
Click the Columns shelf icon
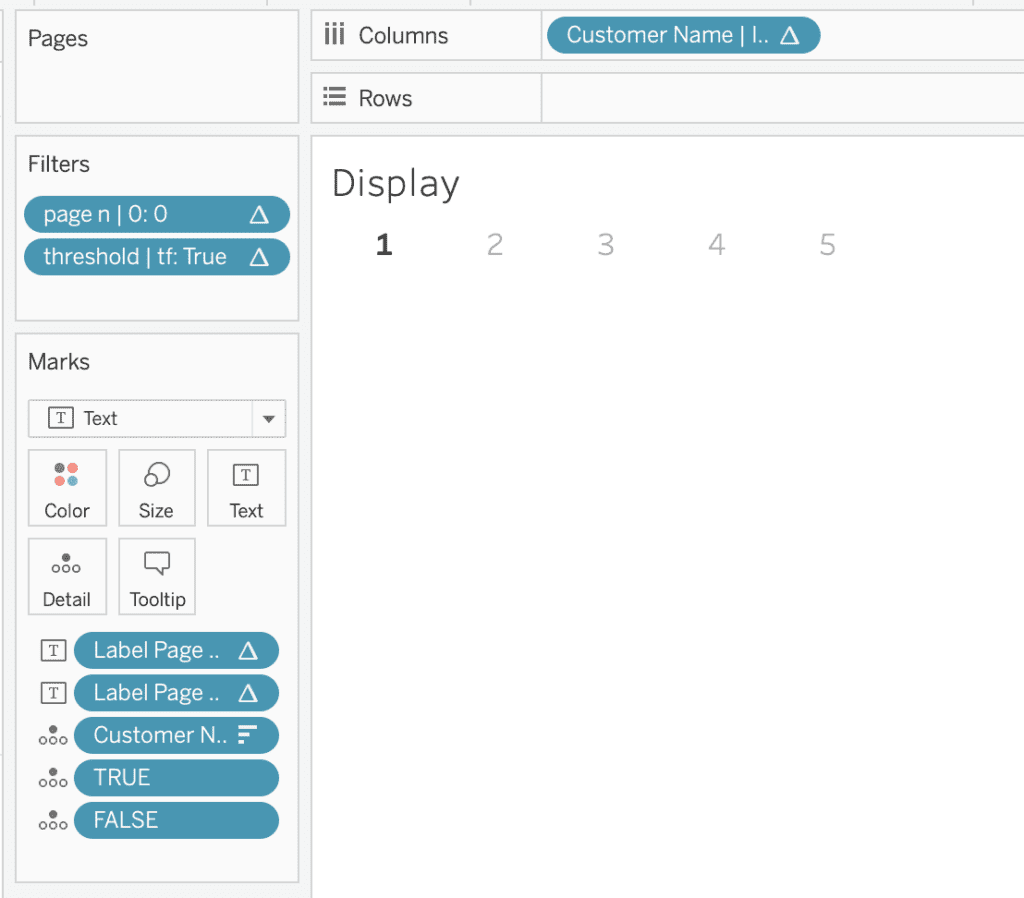coord(333,35)
